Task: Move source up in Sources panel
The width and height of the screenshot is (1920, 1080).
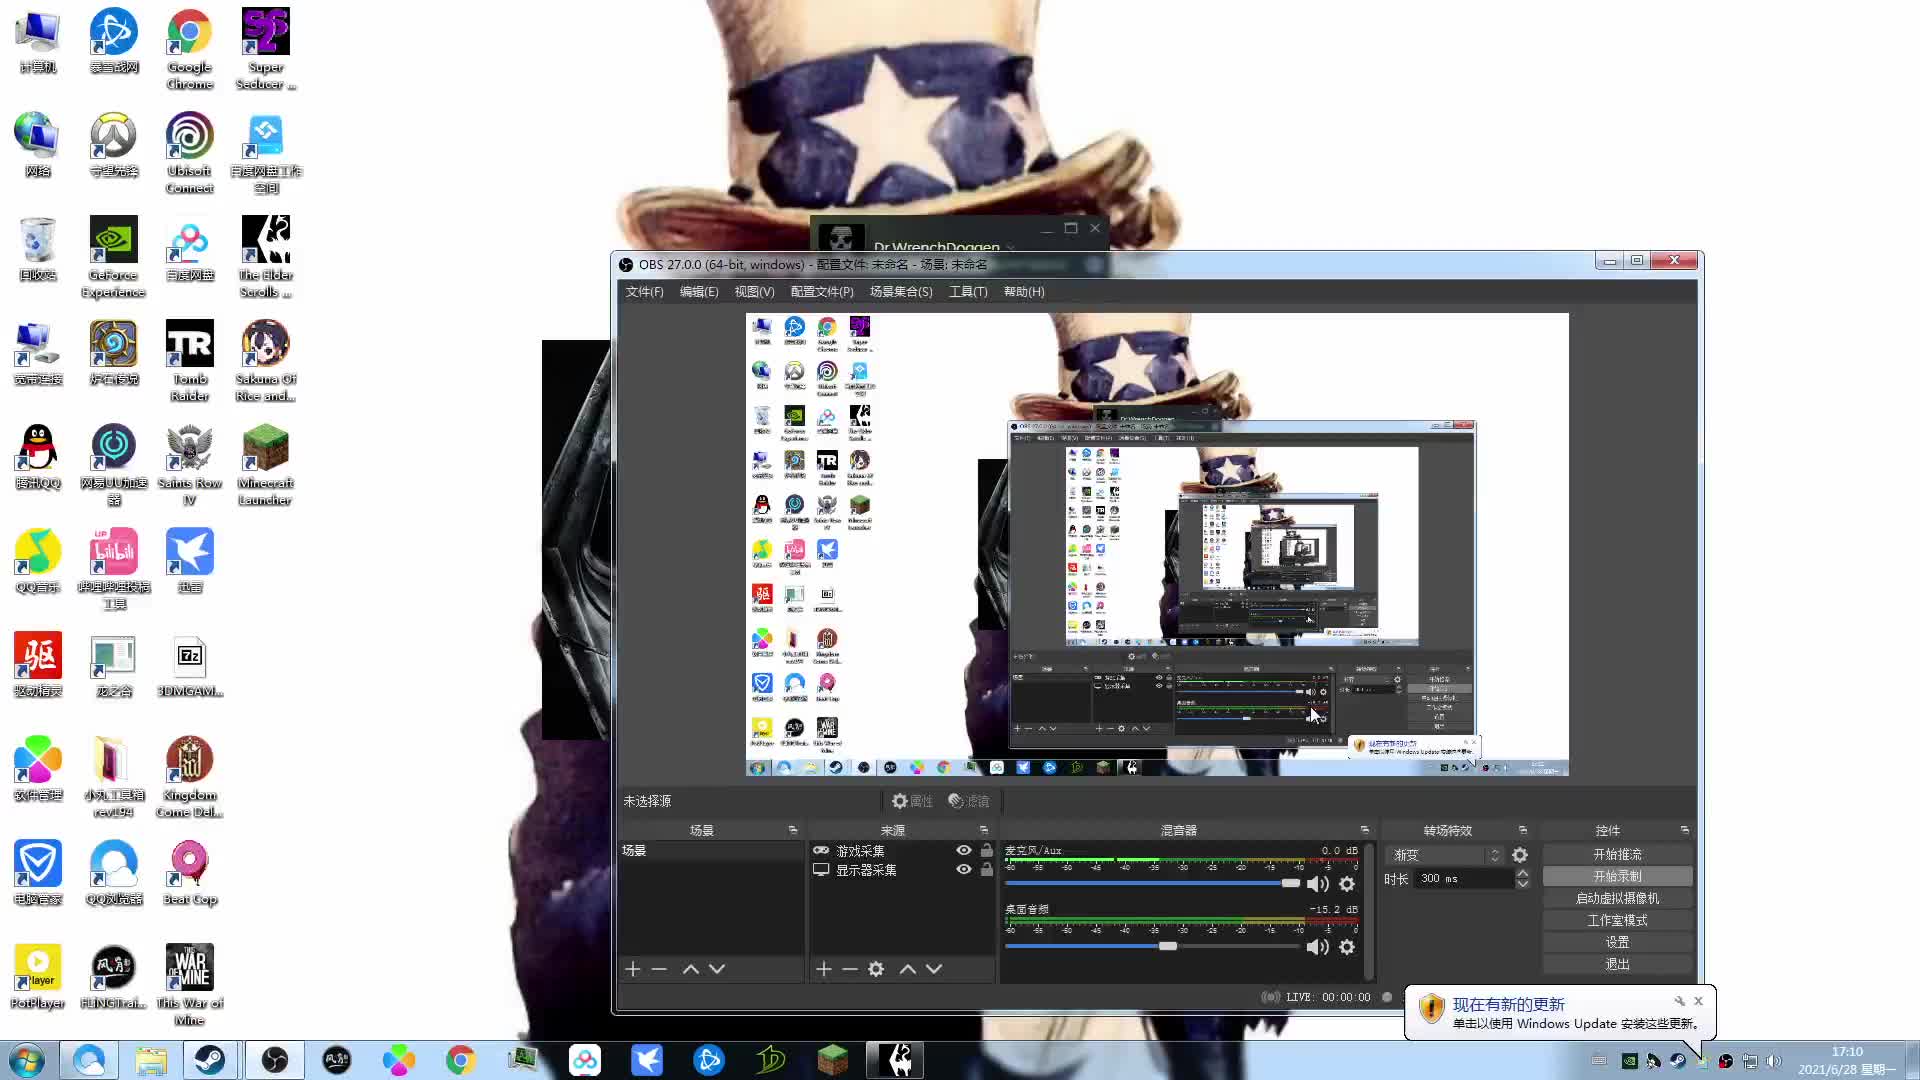Action: [x=907, y=969]
